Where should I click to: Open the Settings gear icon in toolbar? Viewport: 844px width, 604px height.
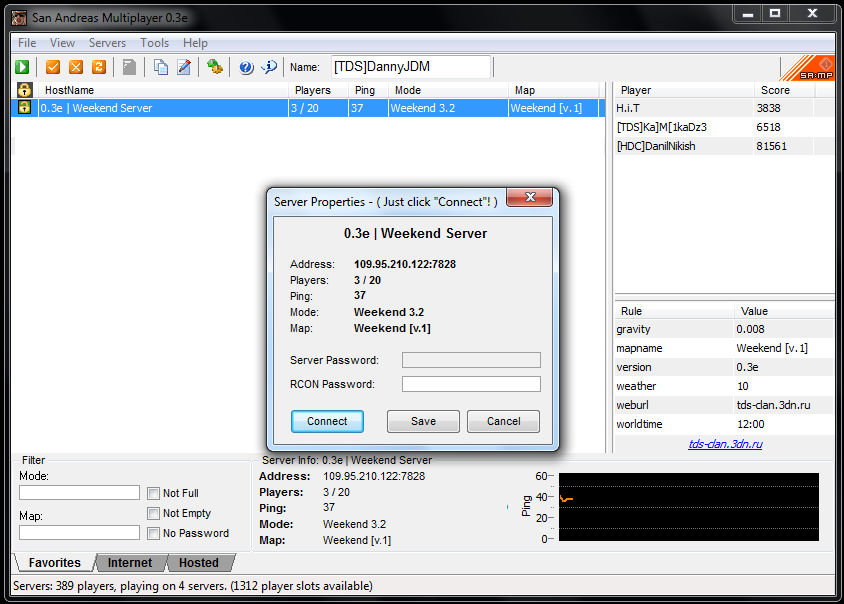tap(215, 67)
